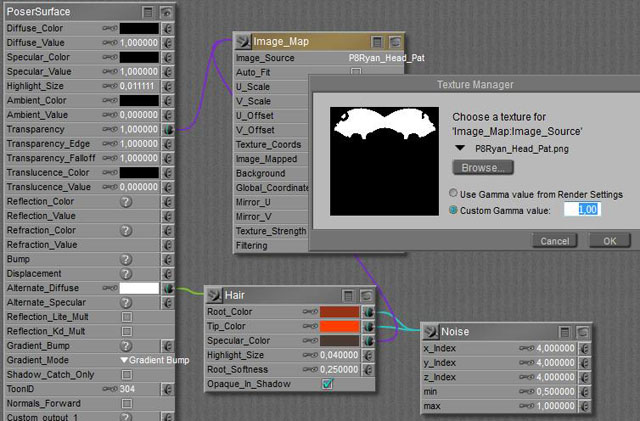Image resolution: width=640 pixels, height=421 pixels.
Task: Open texture file dropdown P8Ryan_Head_Pat.png
Action: pos(461,146)
